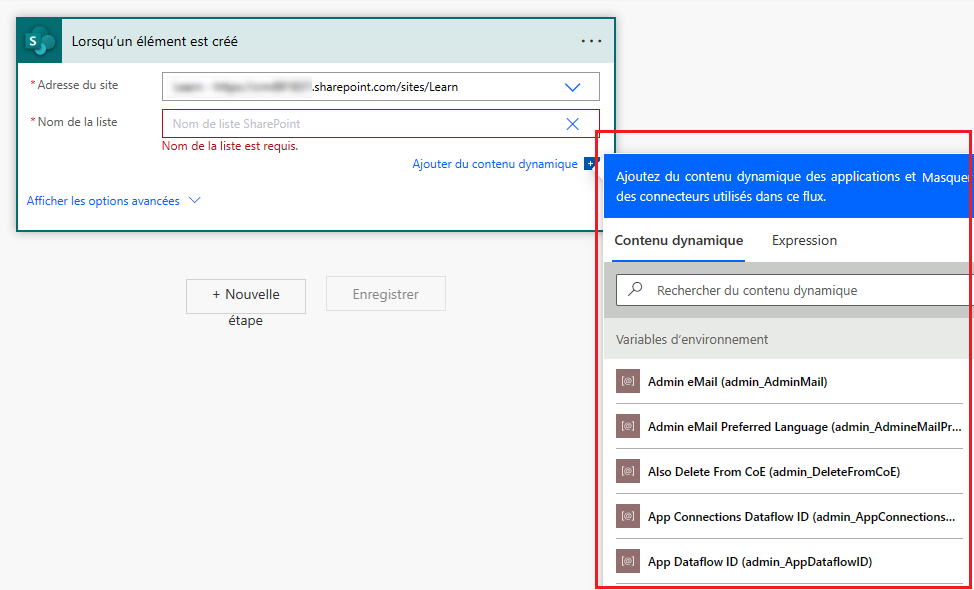The width and height of the screenshot is (974, 590).
Task: Click the variable icon for App Dataflow ID
Action: point(628,561)
